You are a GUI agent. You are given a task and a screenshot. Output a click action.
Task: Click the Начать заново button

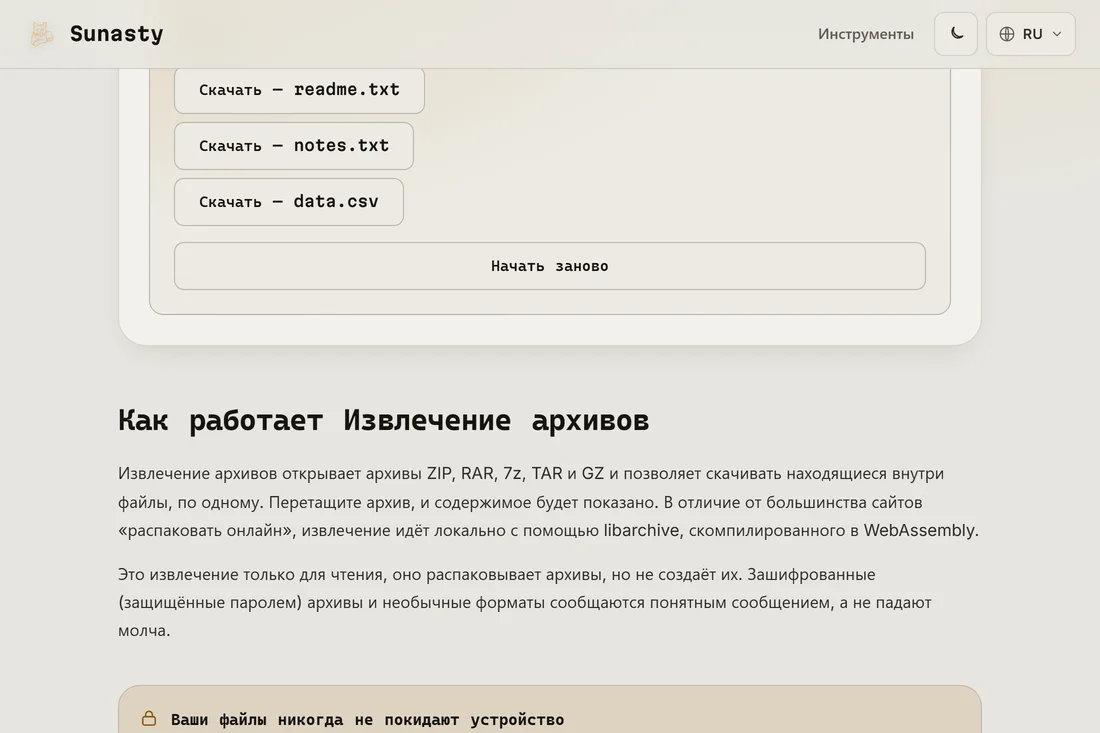(x=549, y=266)
